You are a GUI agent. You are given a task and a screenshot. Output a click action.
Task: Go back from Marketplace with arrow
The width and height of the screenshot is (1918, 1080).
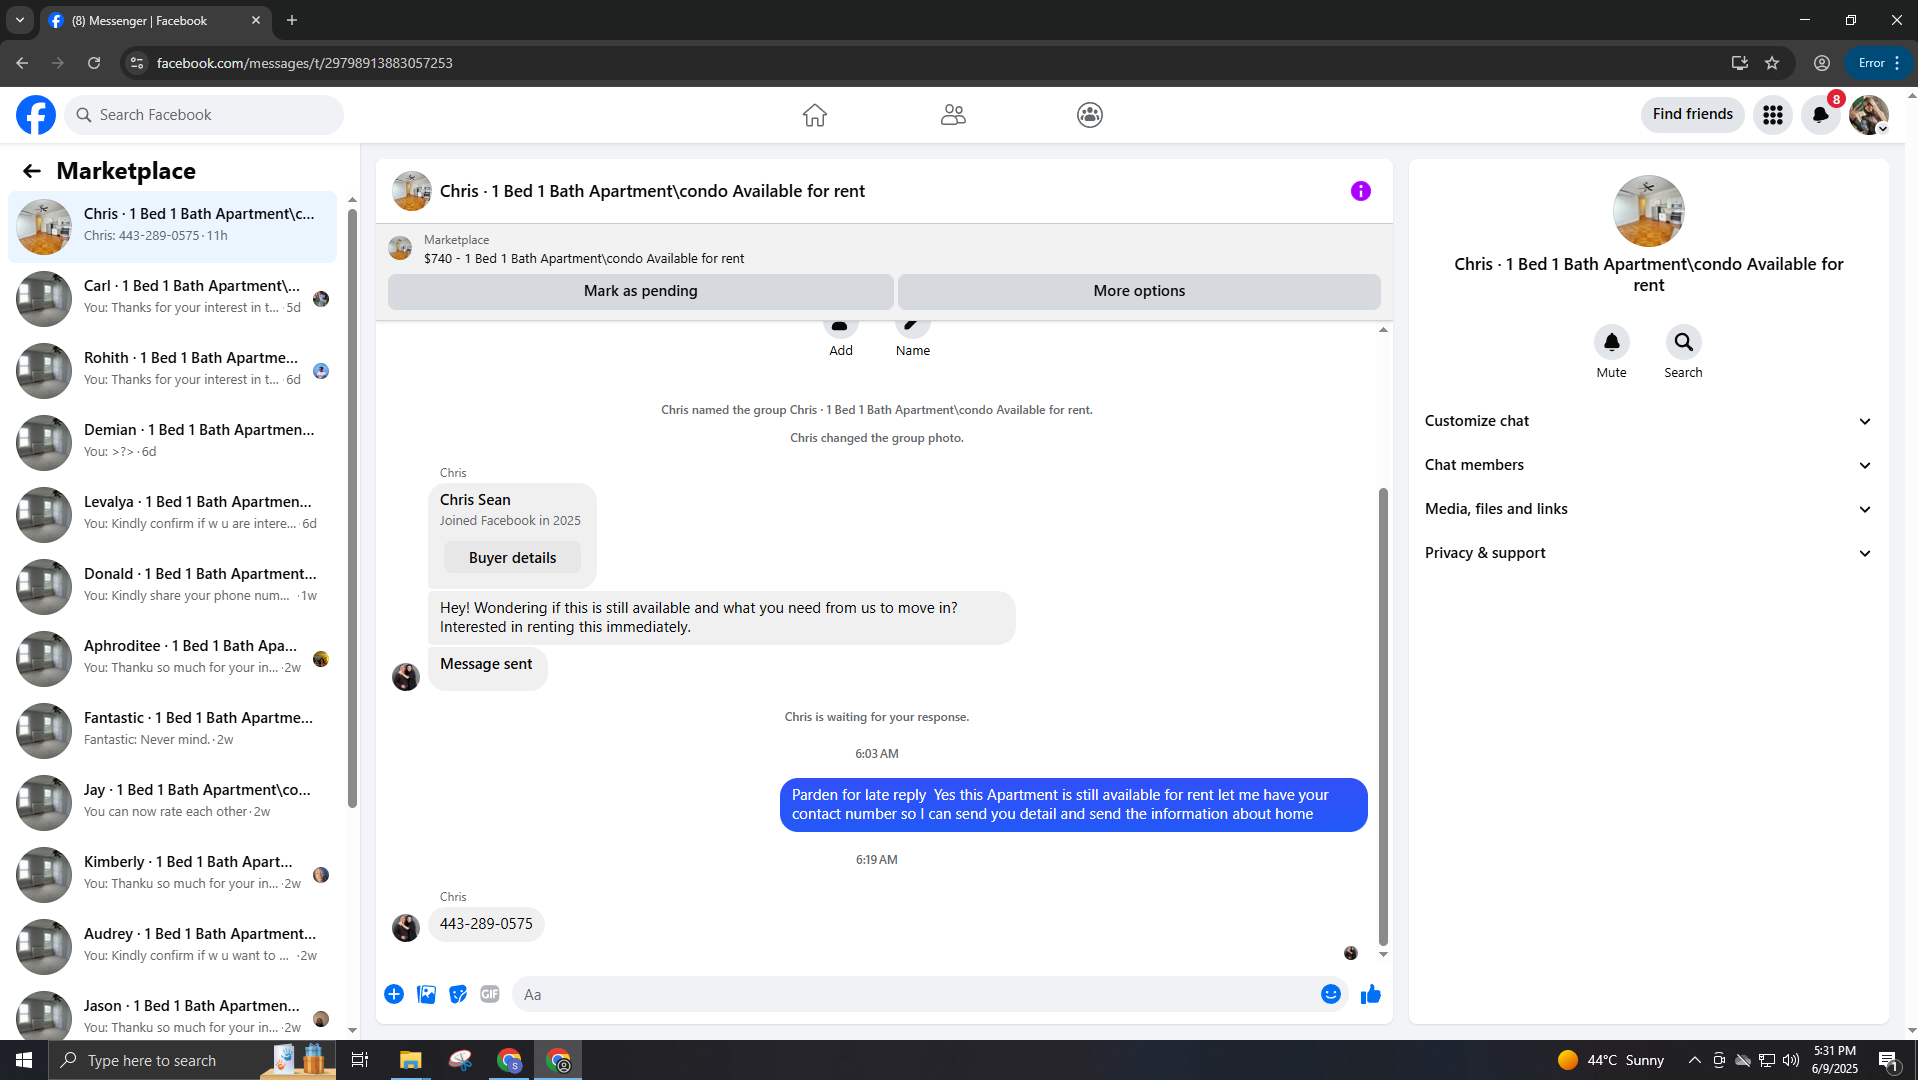point(32,171)
